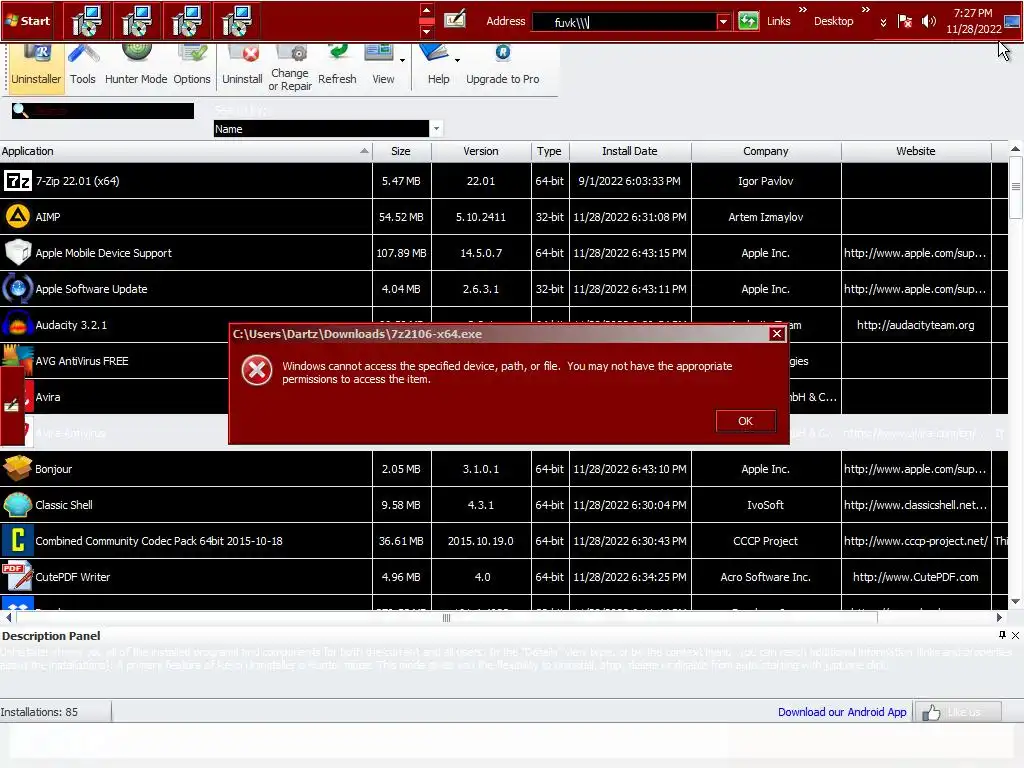Screen dimensions: 1024x768
Task: Click the Like us thumbs-up button
Action: click(957, 712)
